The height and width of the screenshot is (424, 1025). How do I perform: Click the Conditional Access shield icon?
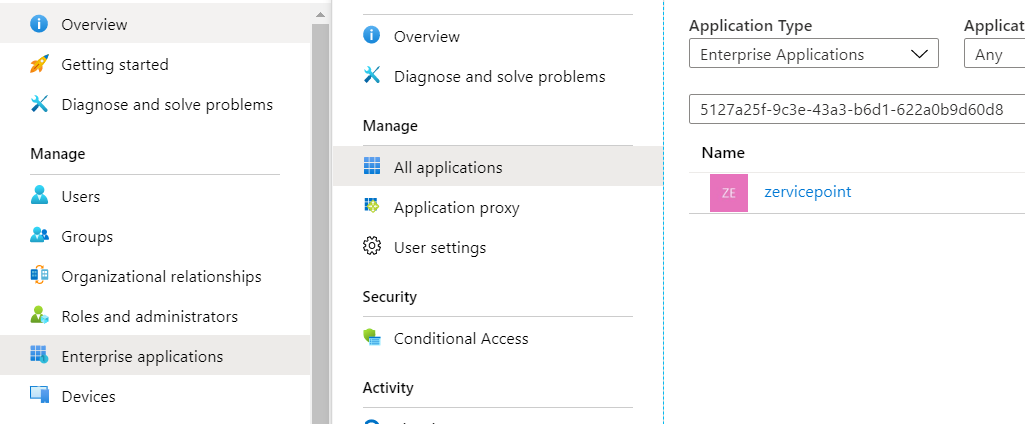coord(372,338)
